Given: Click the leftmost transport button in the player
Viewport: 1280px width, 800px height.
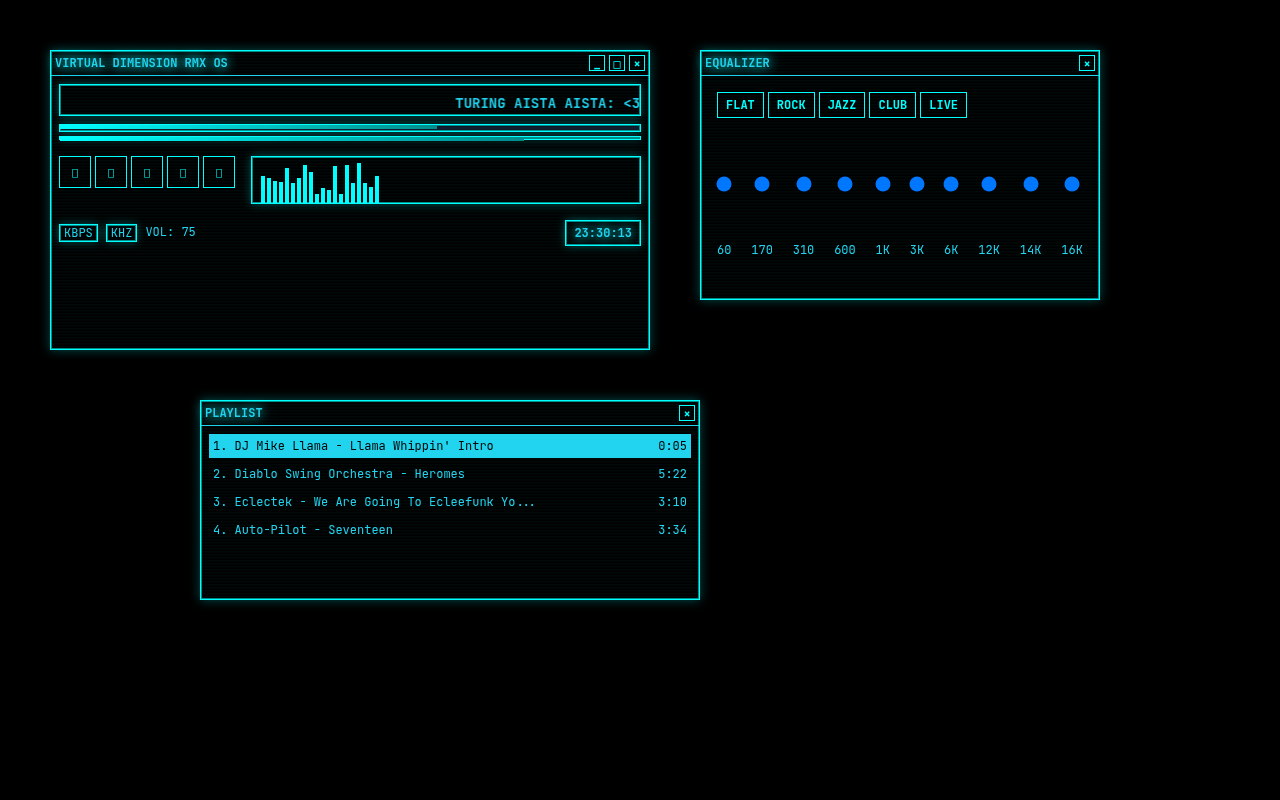Looking at the screenshot, I should tap(75, 172).
